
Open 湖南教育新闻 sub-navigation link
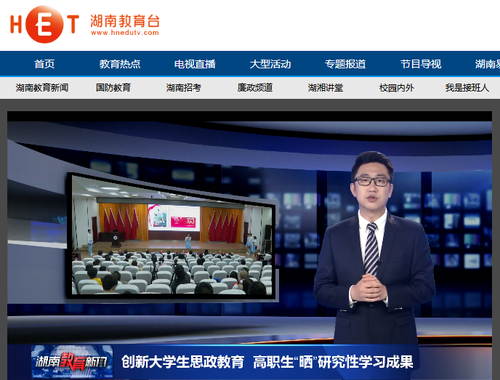pos(42,88)
